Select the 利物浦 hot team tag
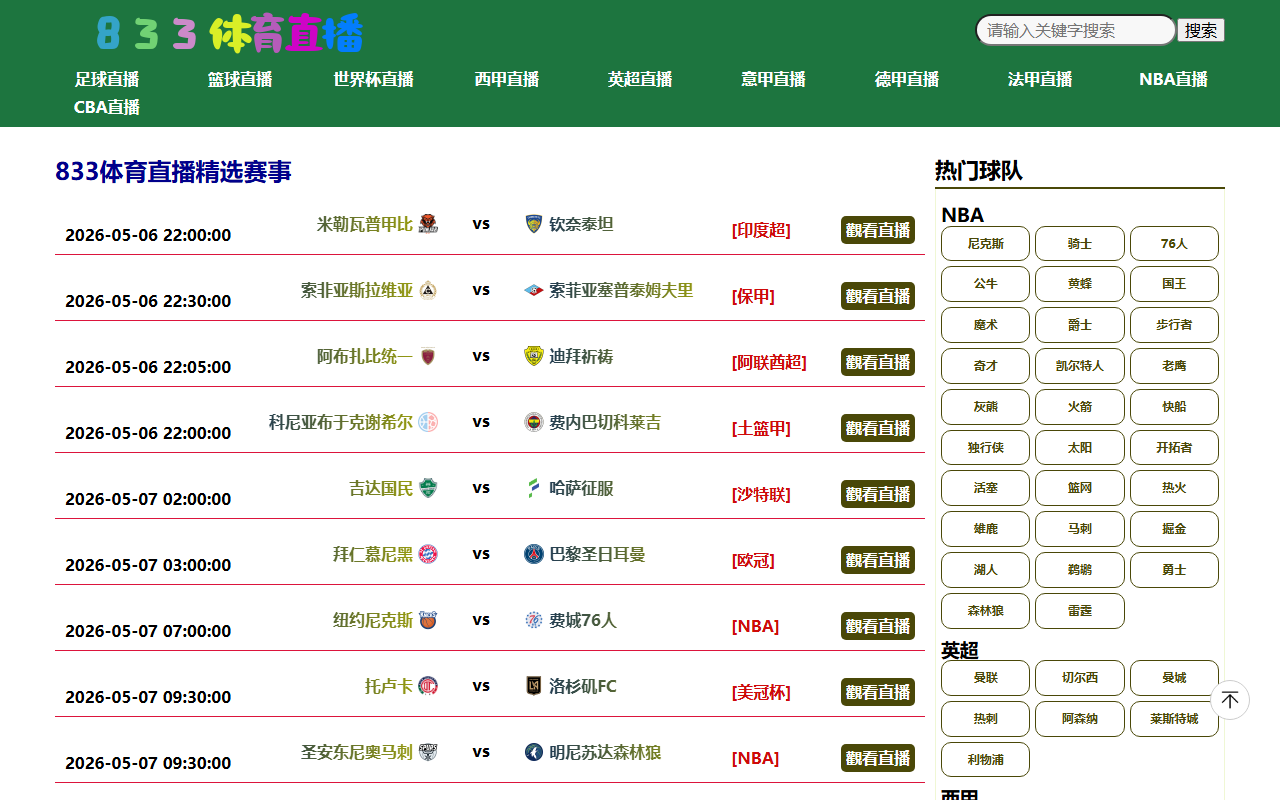The width and height of the screenshot is (1280, 800). point(985,760)
